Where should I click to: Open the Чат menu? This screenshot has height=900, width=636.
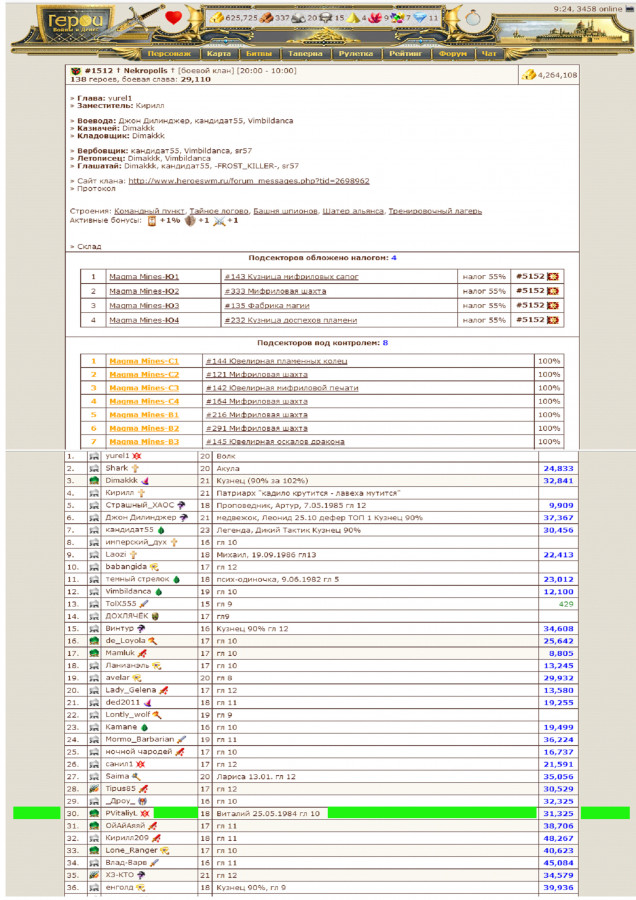[x=488, y=53]
